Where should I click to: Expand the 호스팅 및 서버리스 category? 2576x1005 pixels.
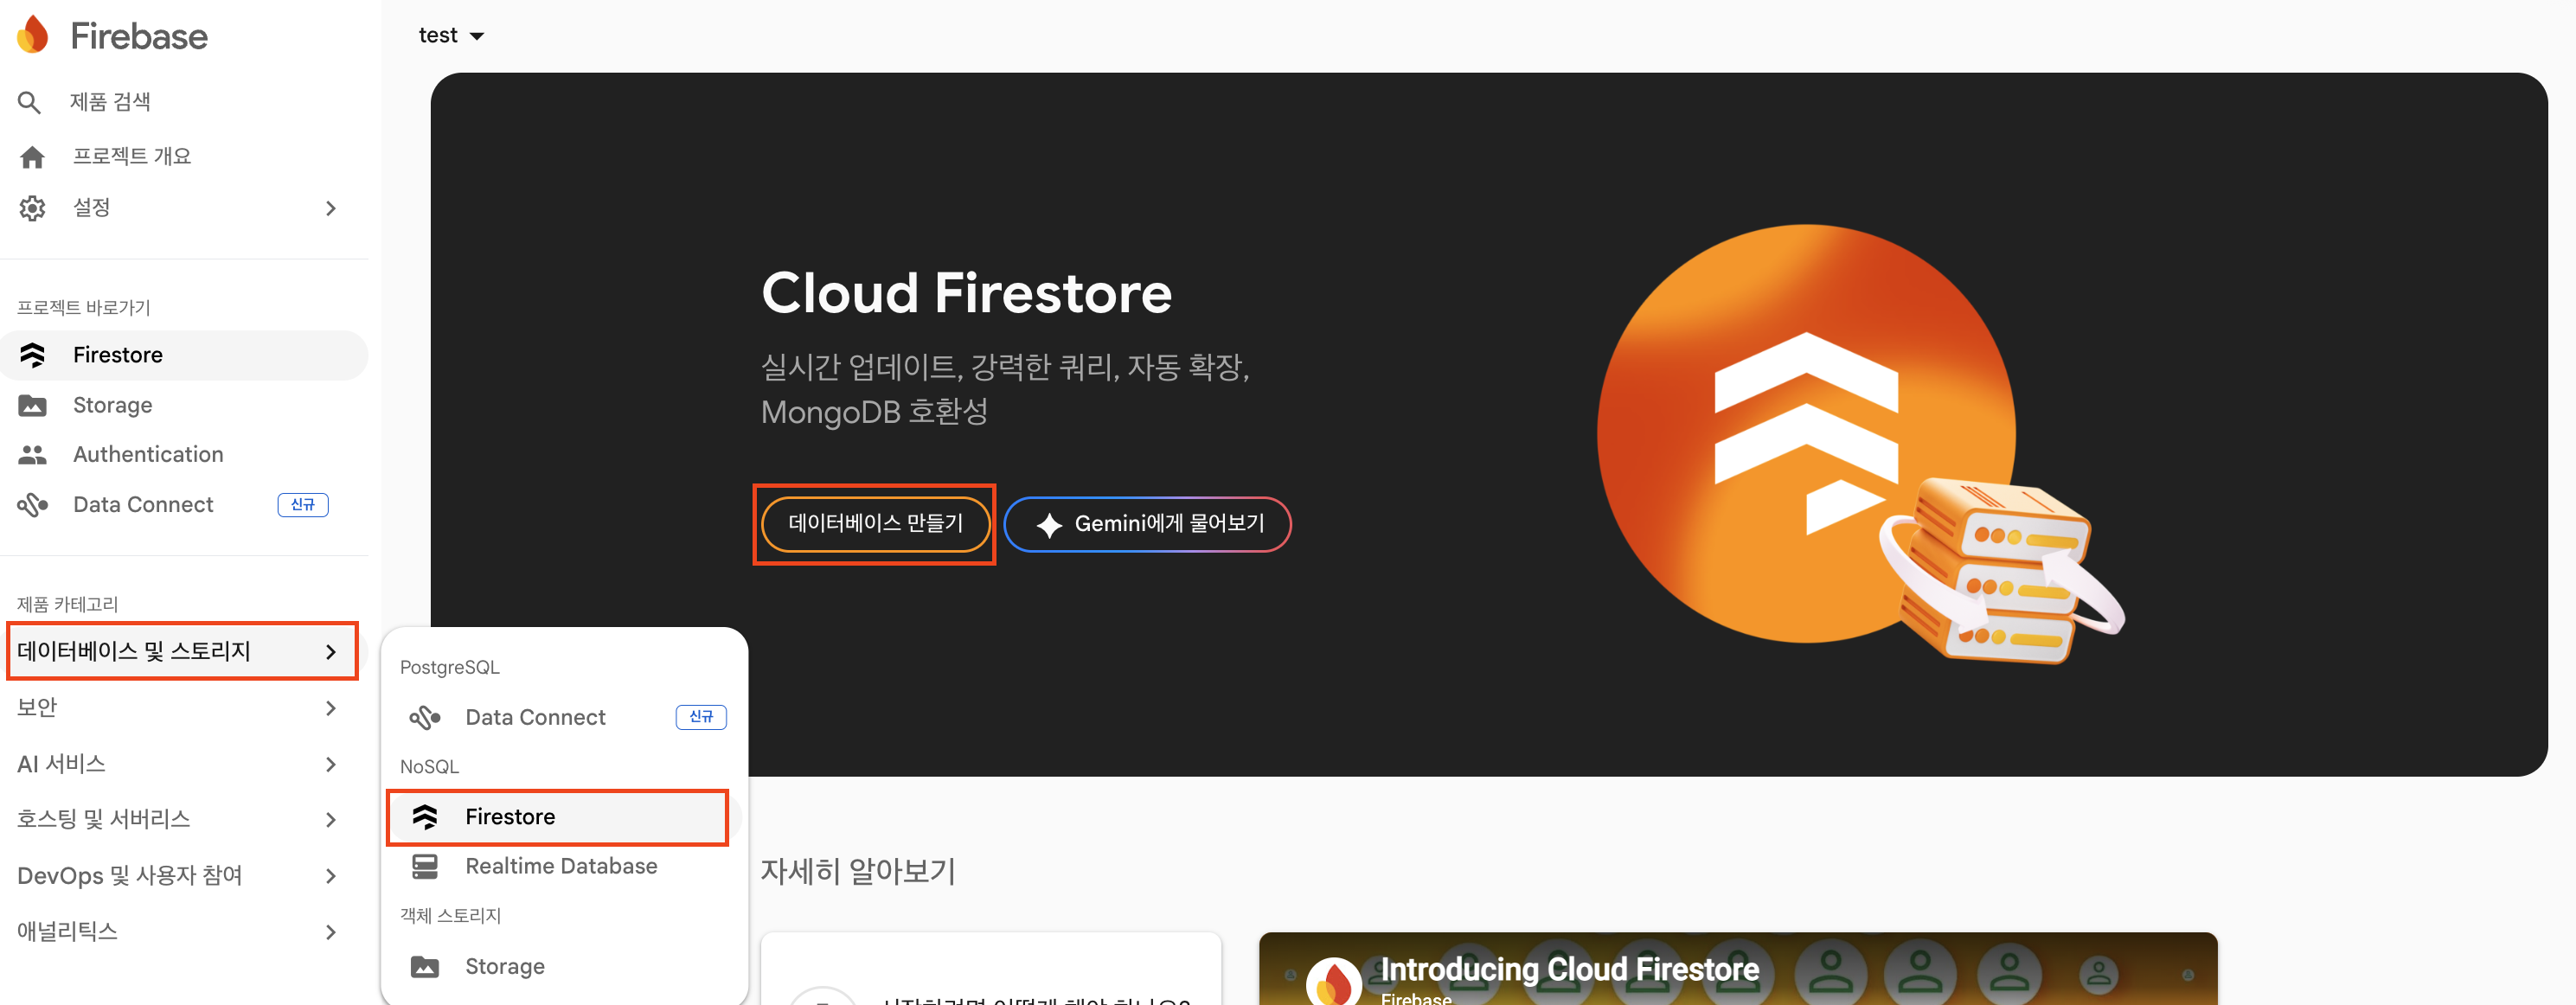[x=183, y=819]
